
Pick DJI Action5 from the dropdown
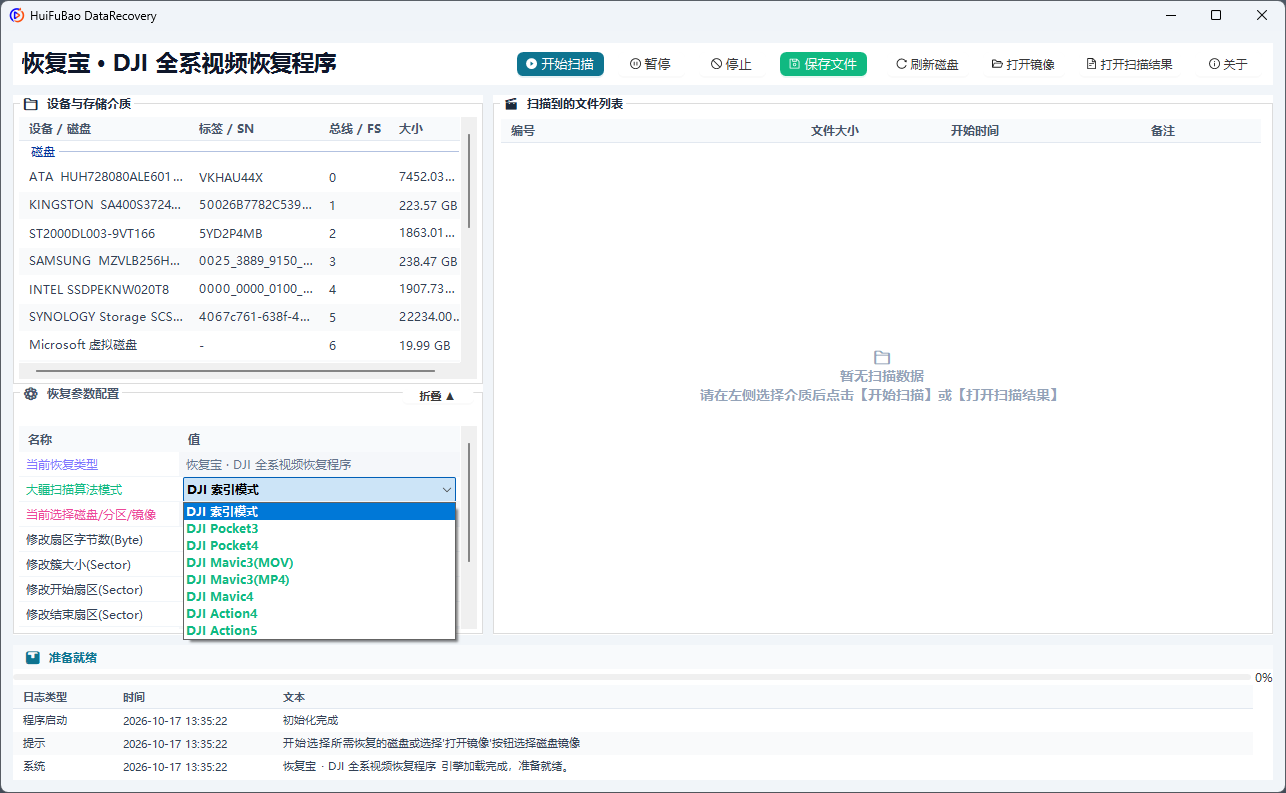[x=320, y=631]
